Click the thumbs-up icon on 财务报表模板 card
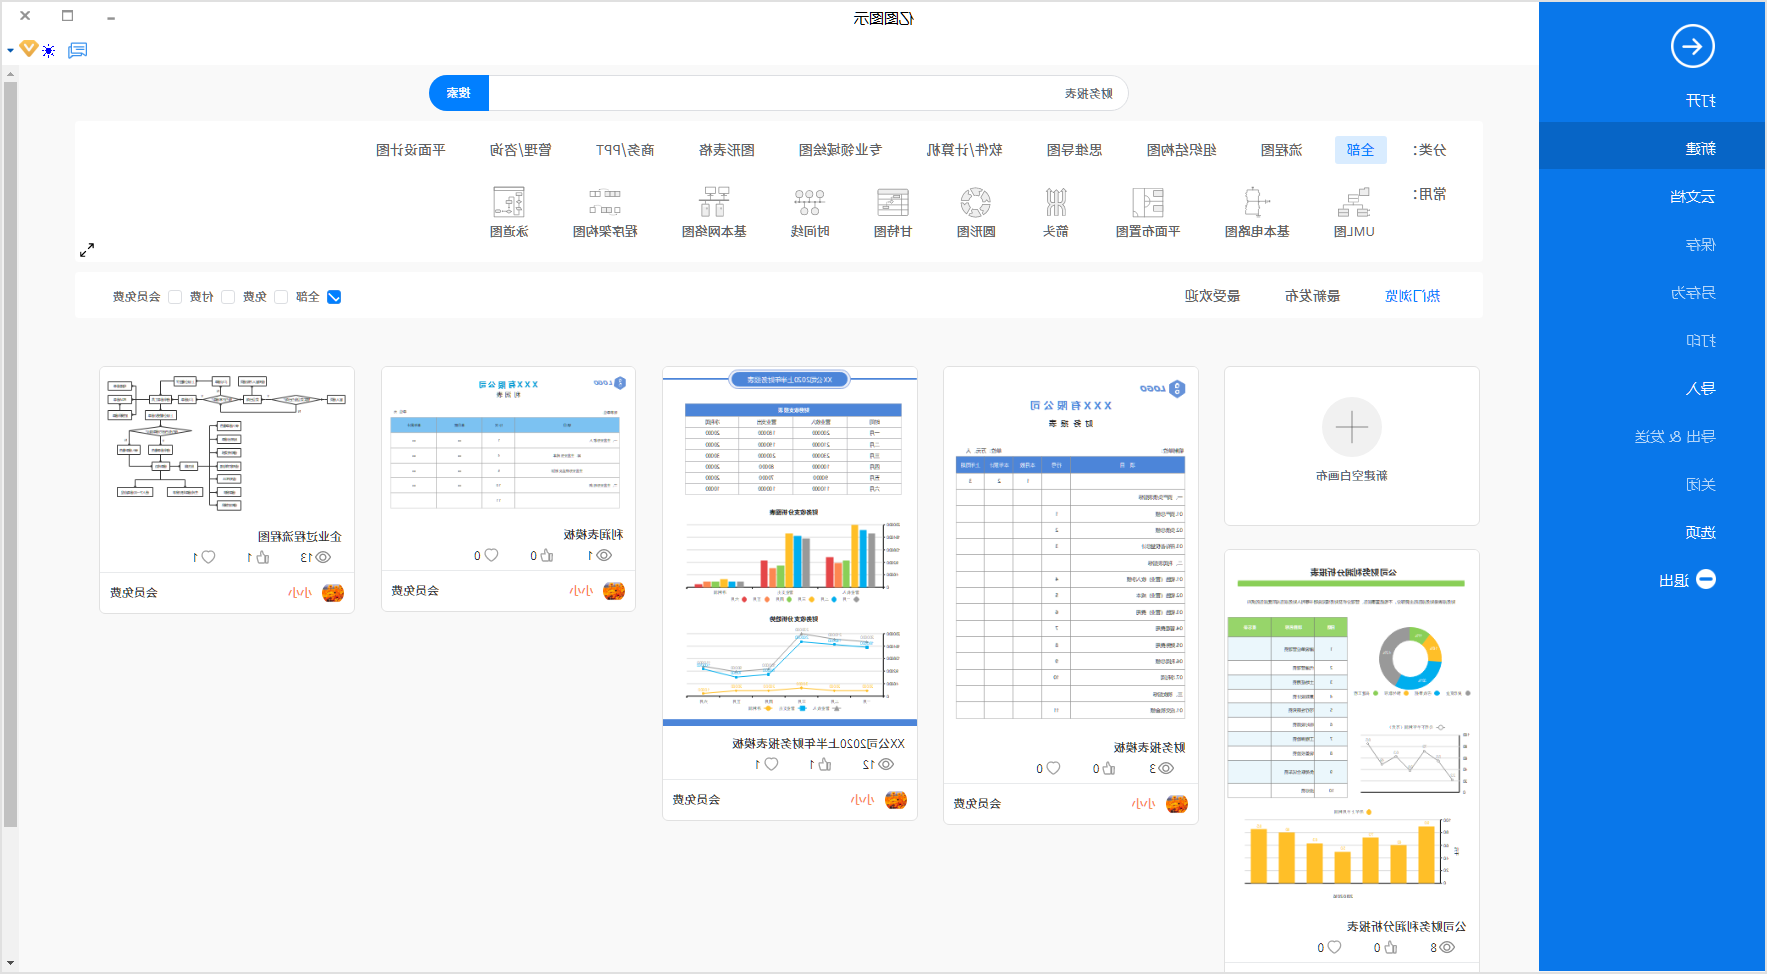This screenshot has height=974, width=1767. 1108,768
